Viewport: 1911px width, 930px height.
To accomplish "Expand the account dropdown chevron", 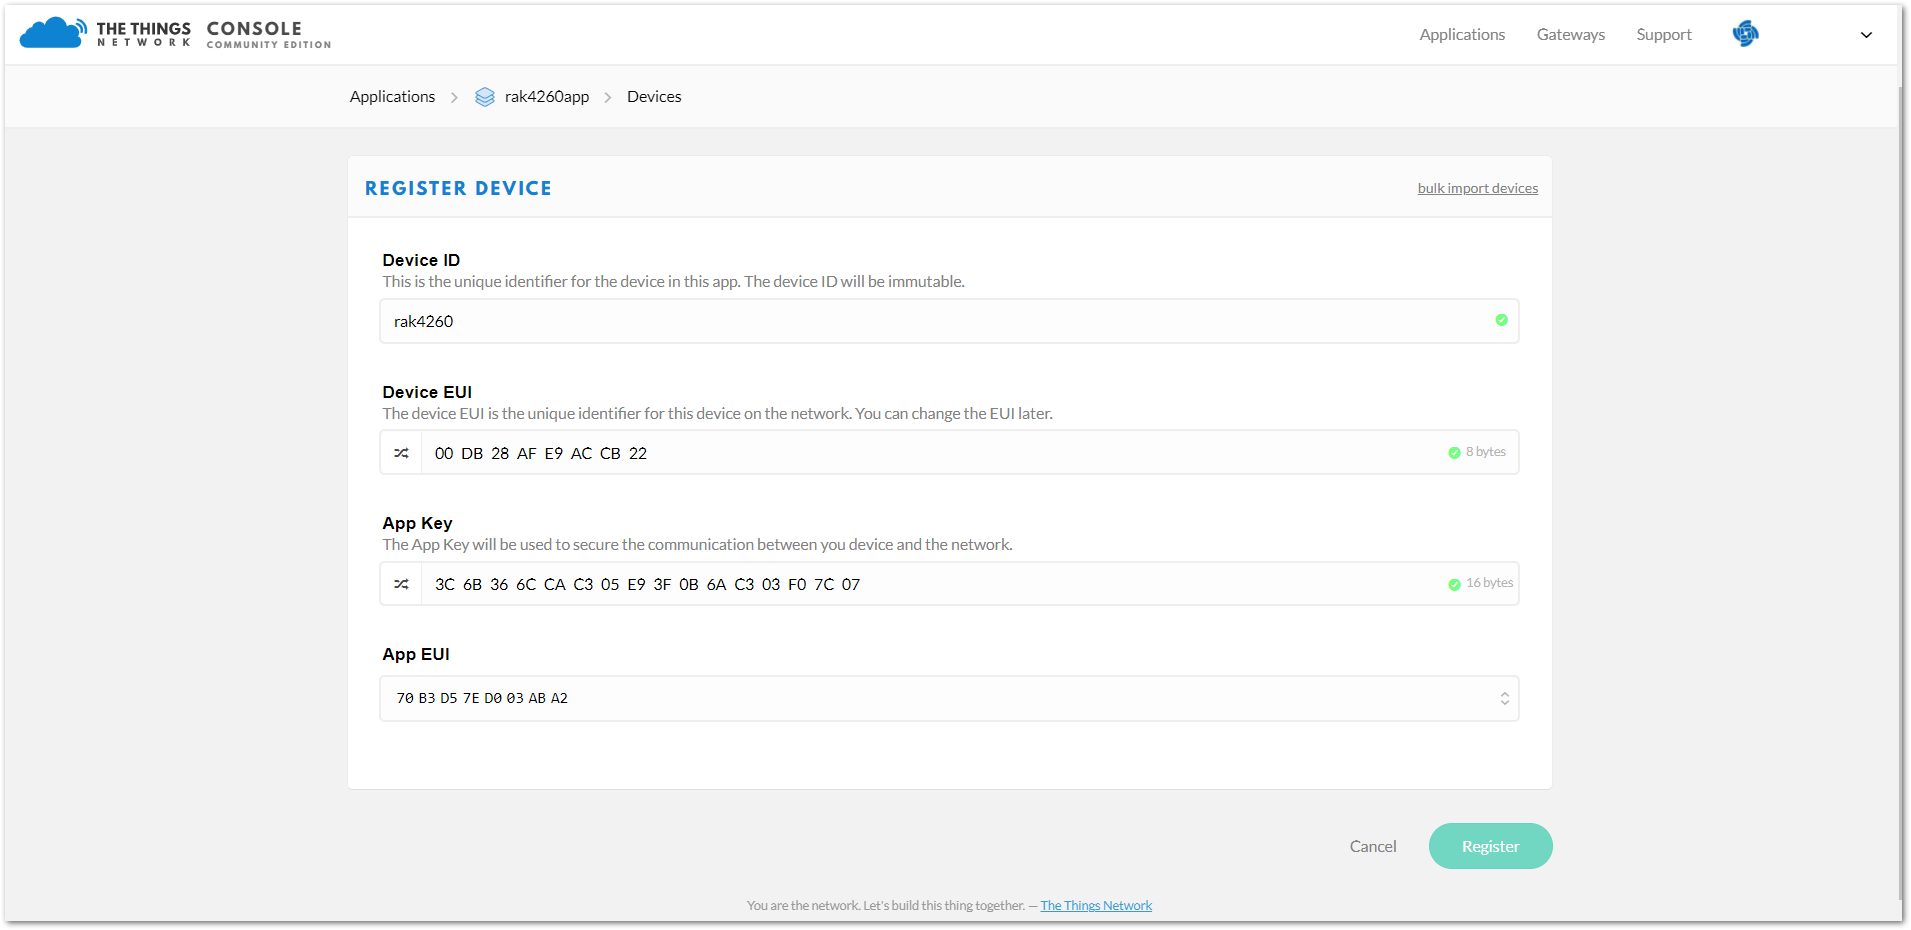I will [1866, 35].
